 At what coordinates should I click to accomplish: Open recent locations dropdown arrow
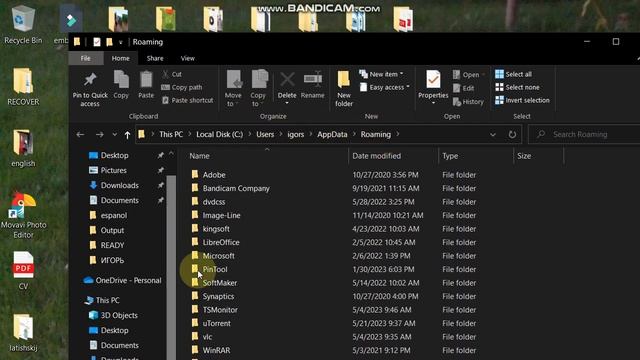(114, 135)
